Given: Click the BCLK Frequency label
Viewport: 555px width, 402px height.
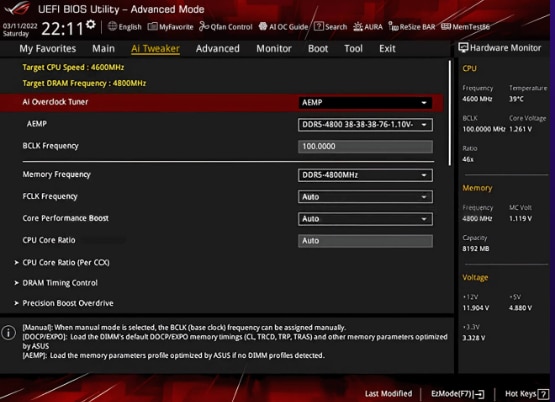Looking at the screenshot, I should coord(51,146).
